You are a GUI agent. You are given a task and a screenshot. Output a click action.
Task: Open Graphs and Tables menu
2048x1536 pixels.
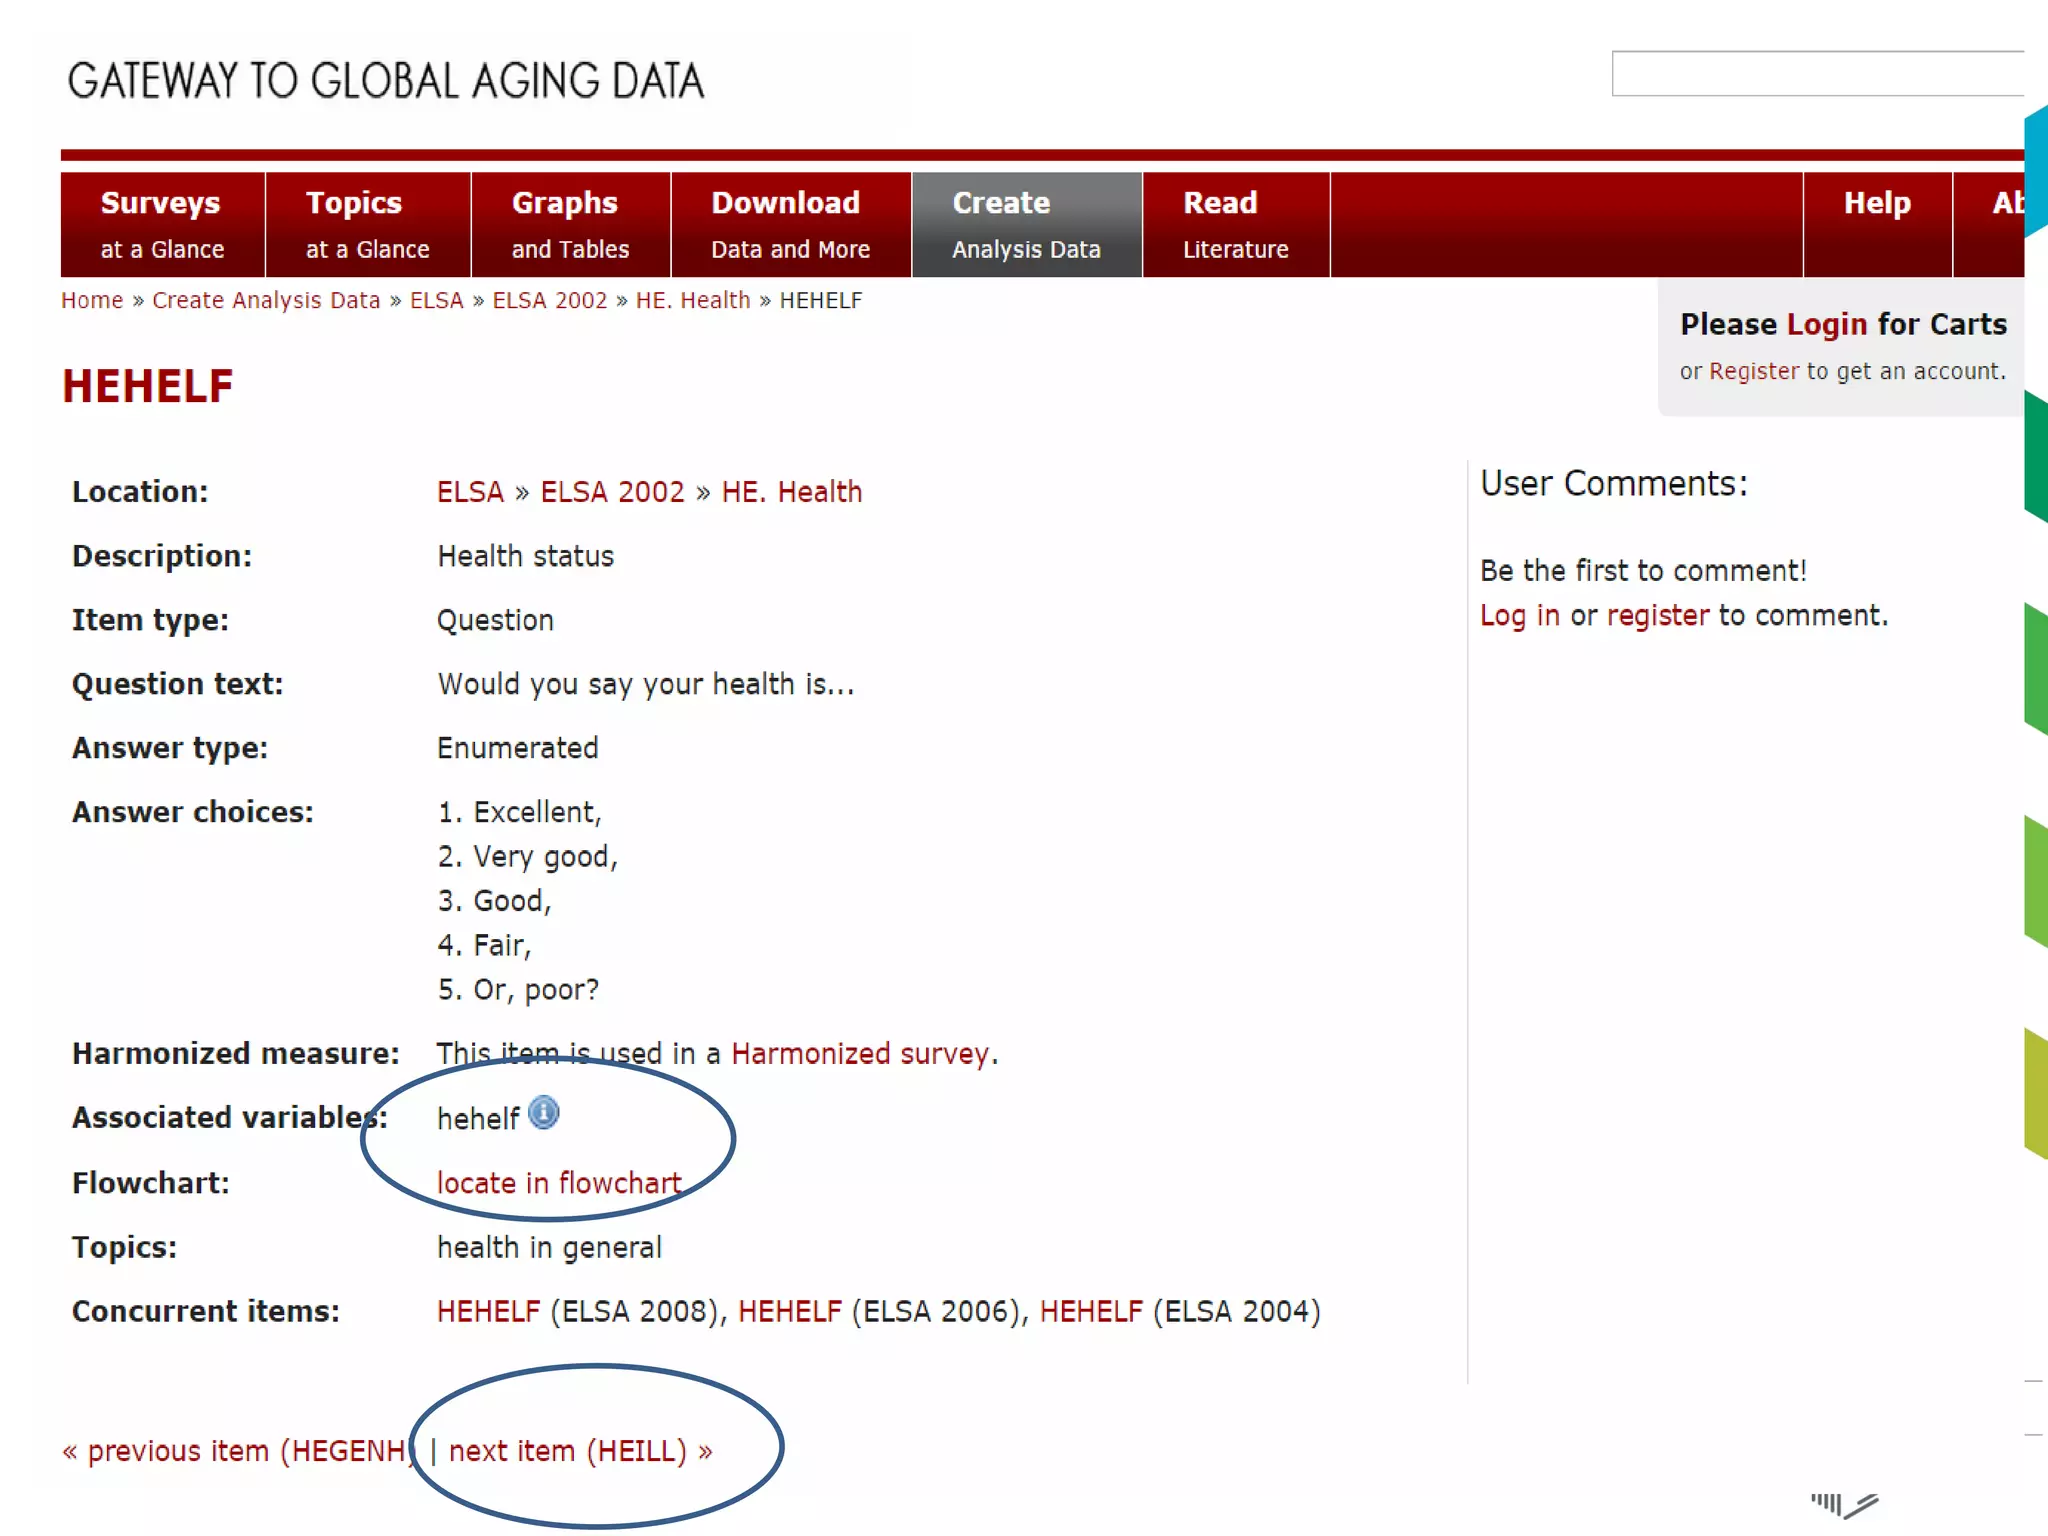[x=570, y=225]
